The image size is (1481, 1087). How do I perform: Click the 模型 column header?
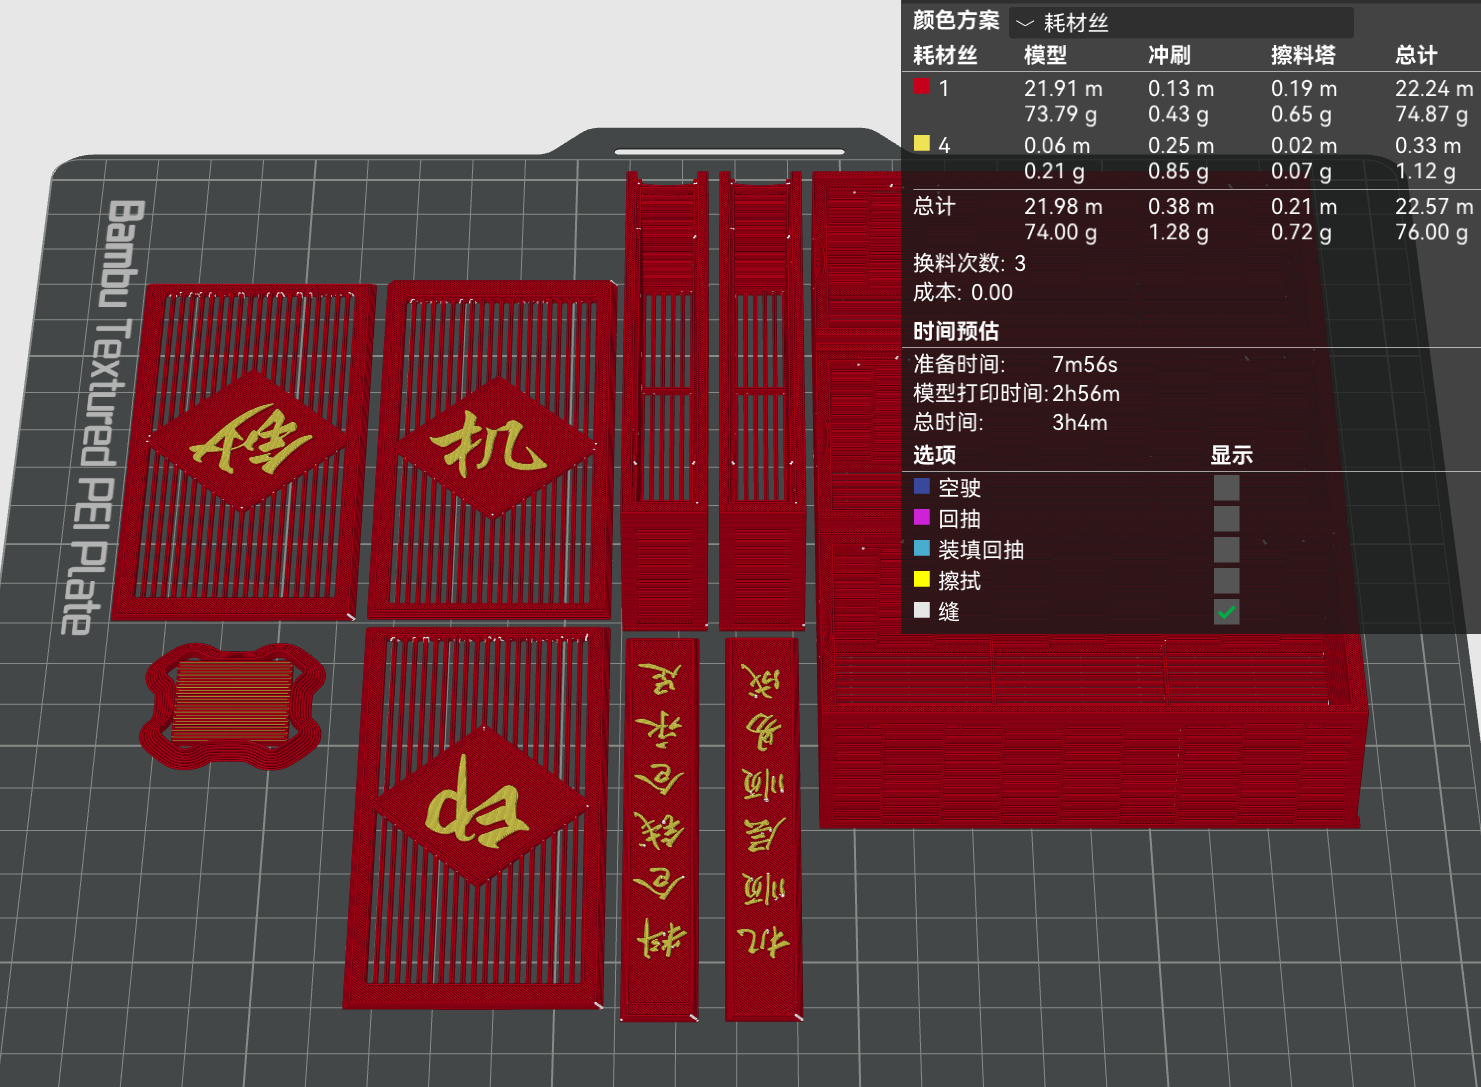click(x=1045, y=55)
